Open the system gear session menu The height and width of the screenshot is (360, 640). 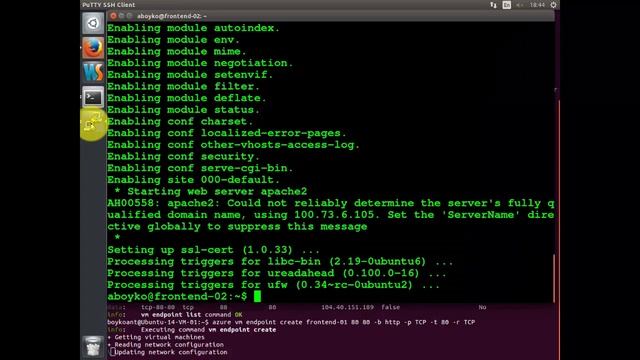(553, 5)
